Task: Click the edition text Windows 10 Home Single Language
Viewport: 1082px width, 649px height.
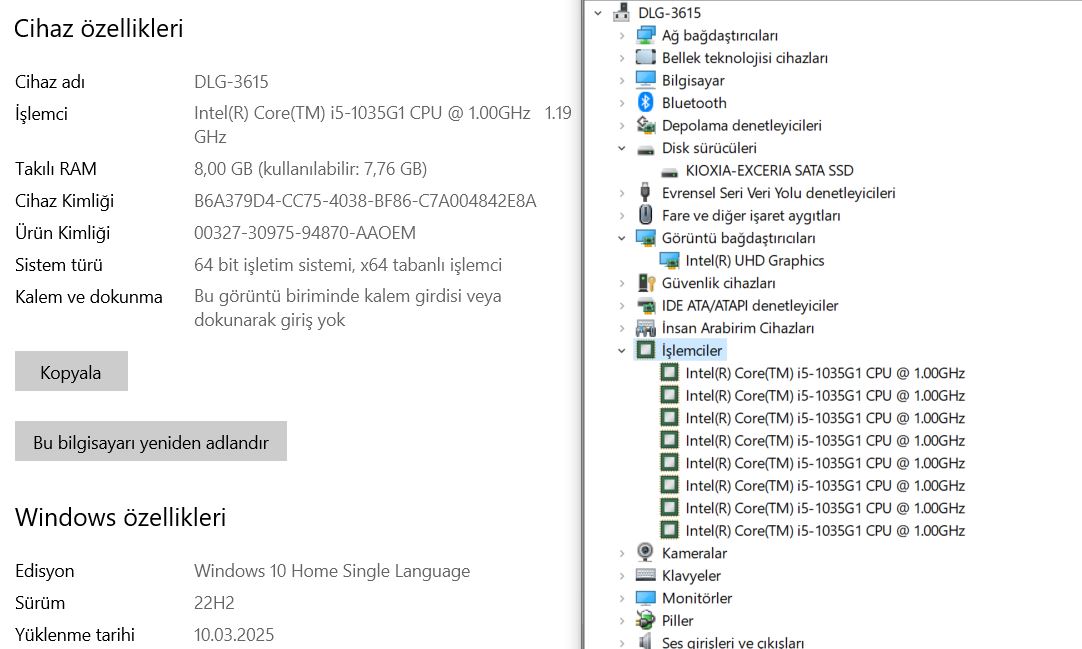Action: [332, 571]
